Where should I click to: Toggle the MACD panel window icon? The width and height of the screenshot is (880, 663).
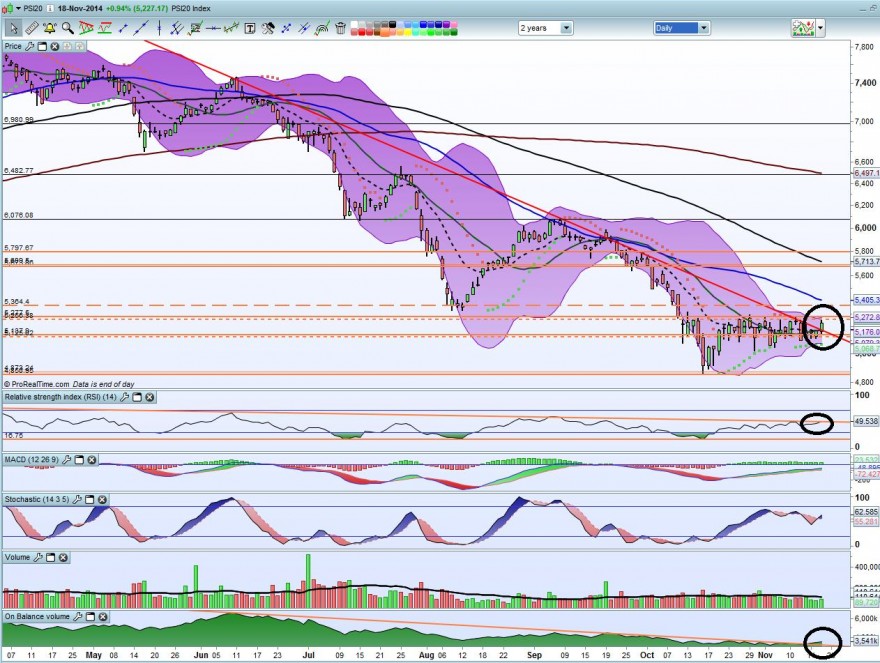click(79, 460)
